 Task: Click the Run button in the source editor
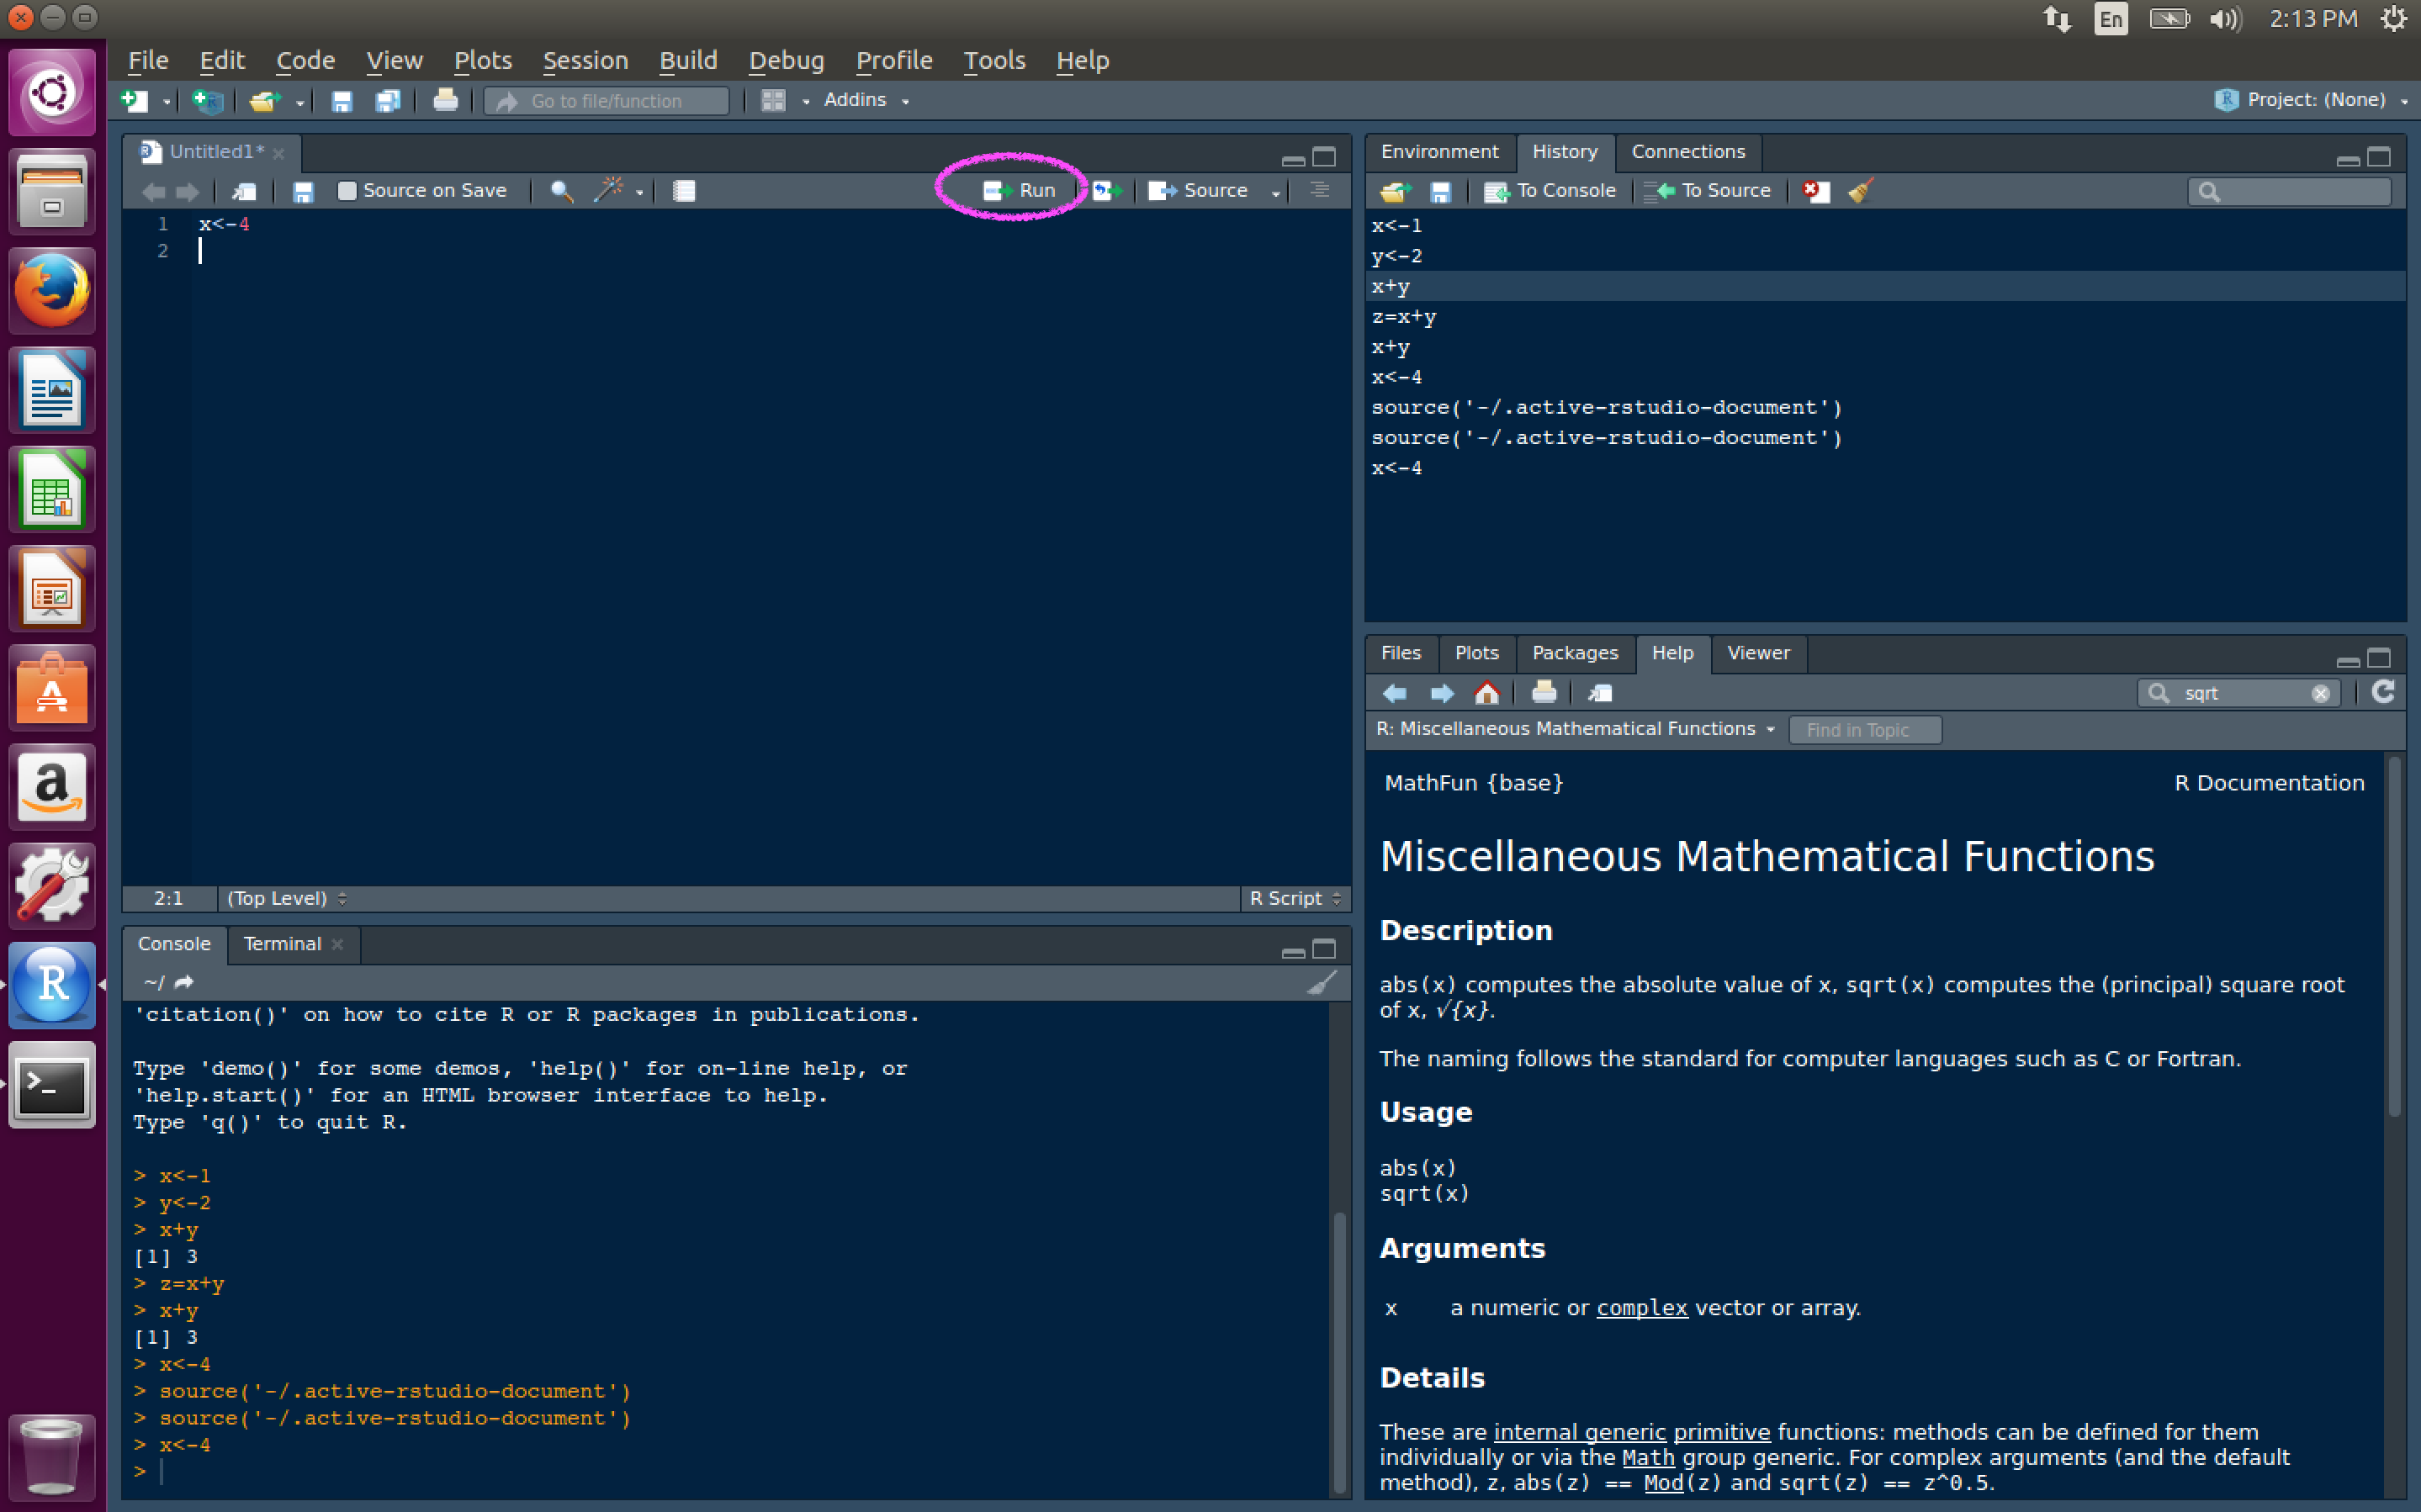[x=1019, y=190]
